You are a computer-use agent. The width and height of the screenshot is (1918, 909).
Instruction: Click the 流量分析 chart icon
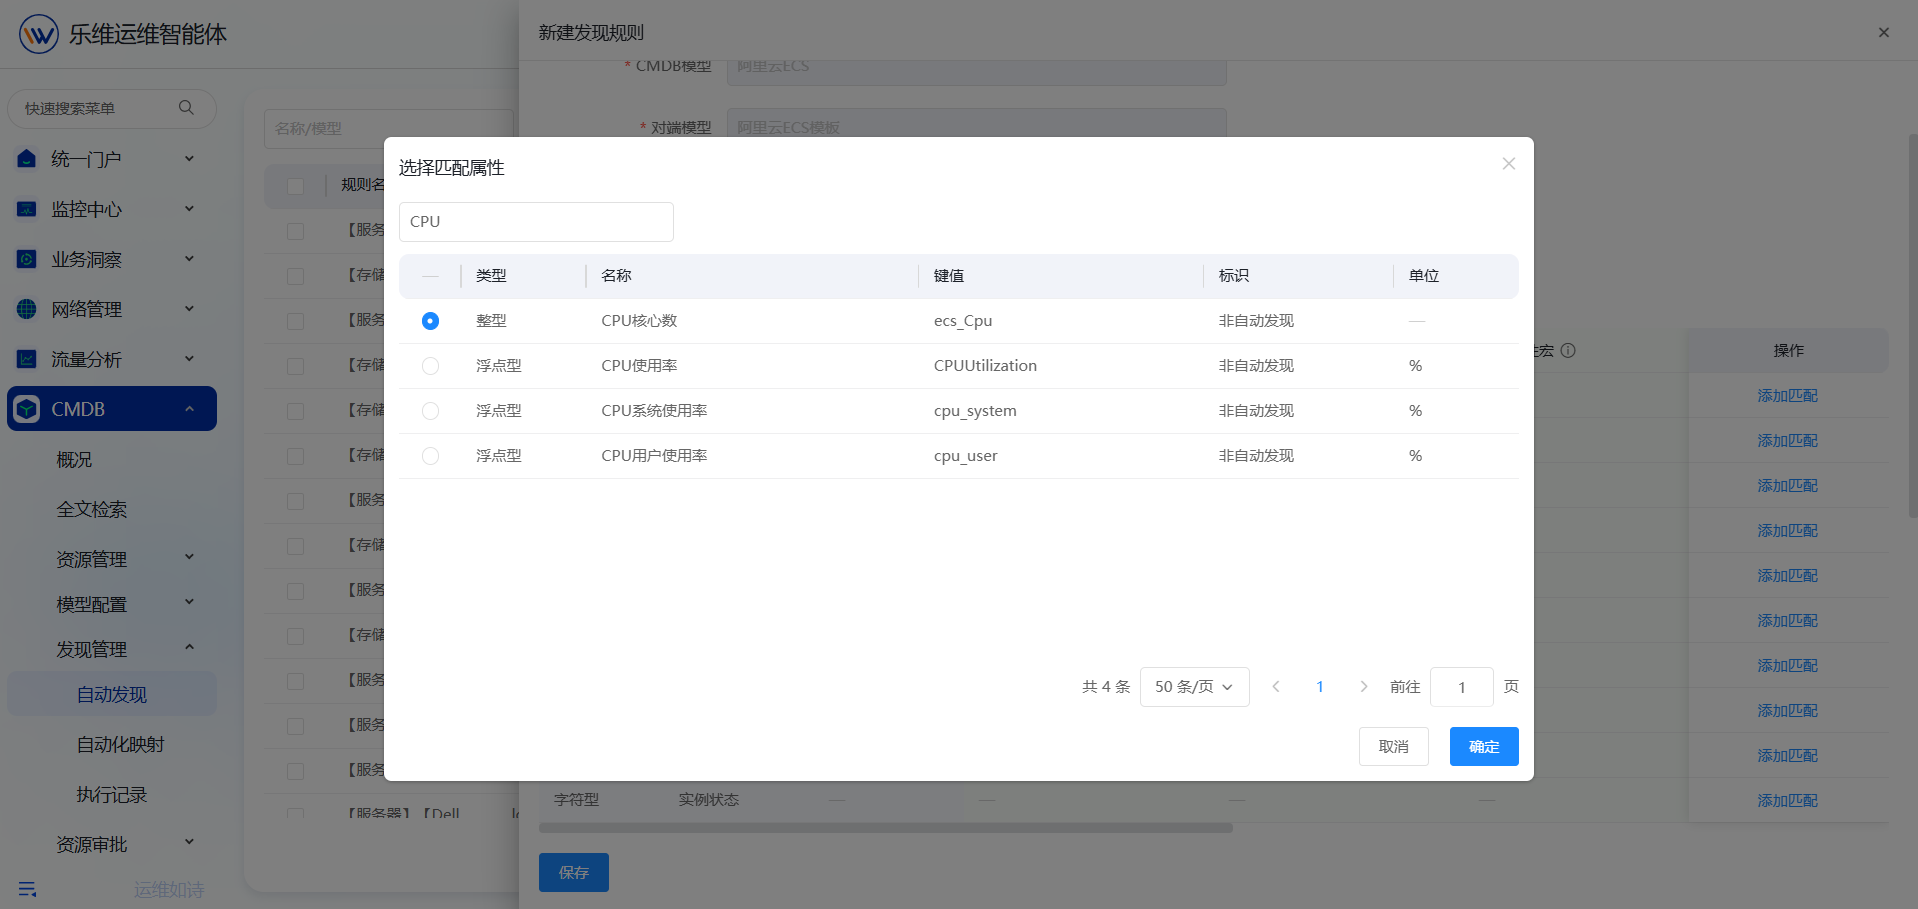tap(27, 359)
